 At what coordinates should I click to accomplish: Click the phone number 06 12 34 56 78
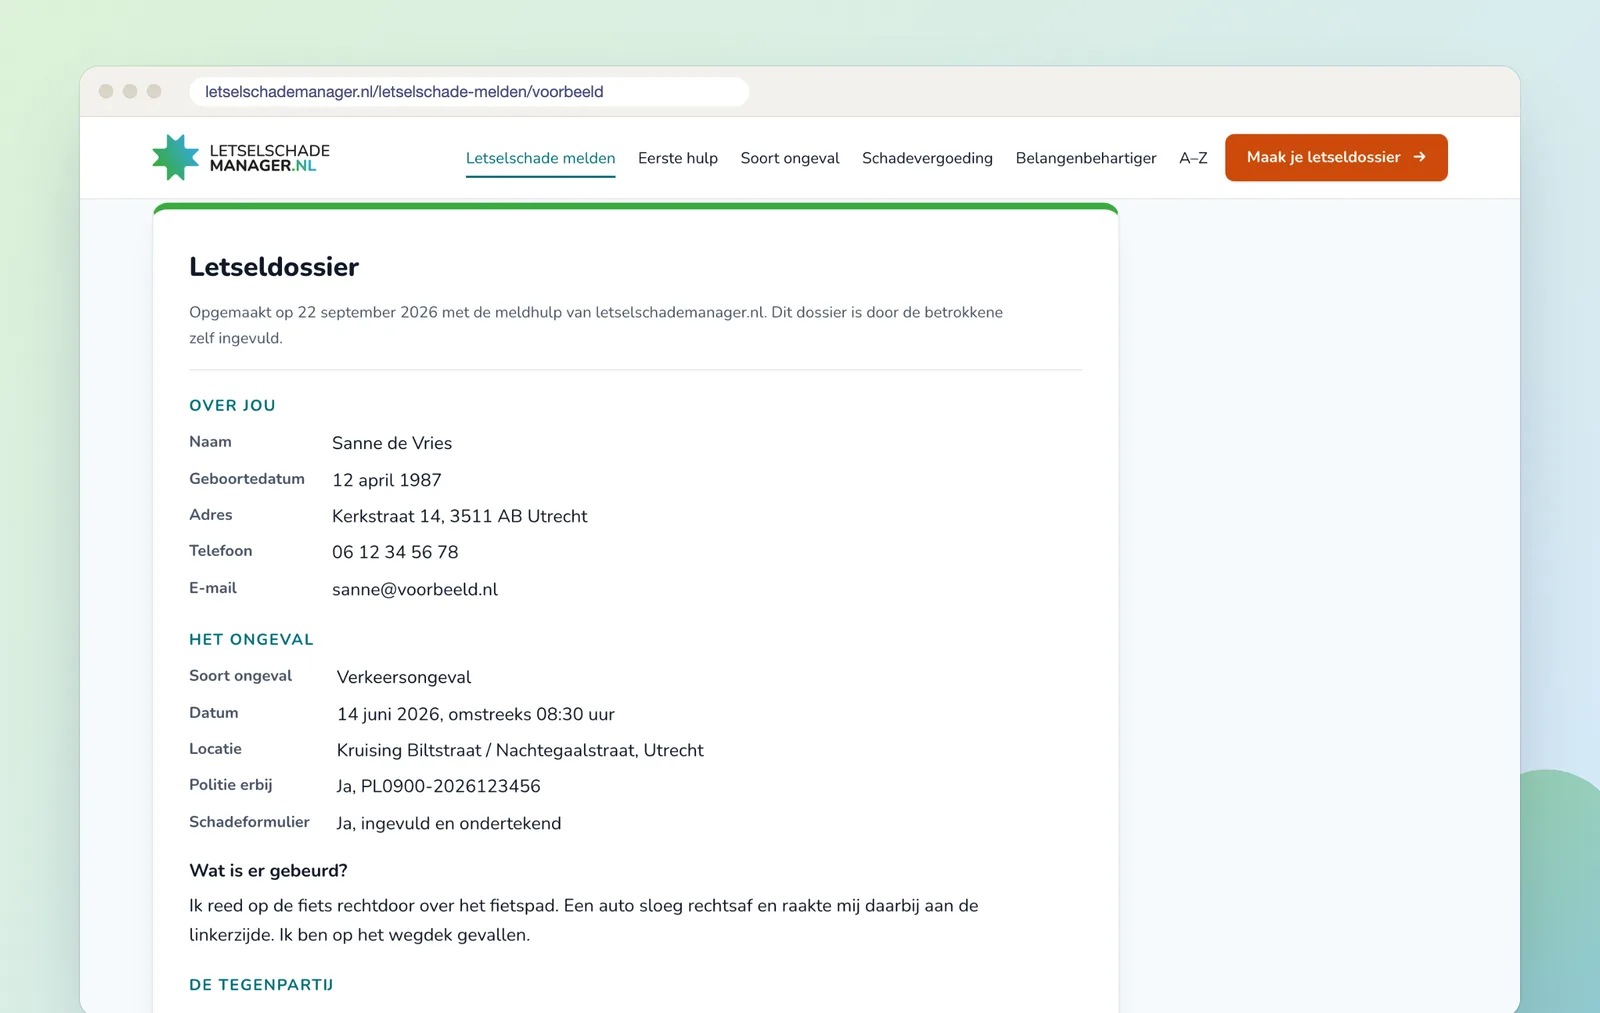[x=395, y=552]
